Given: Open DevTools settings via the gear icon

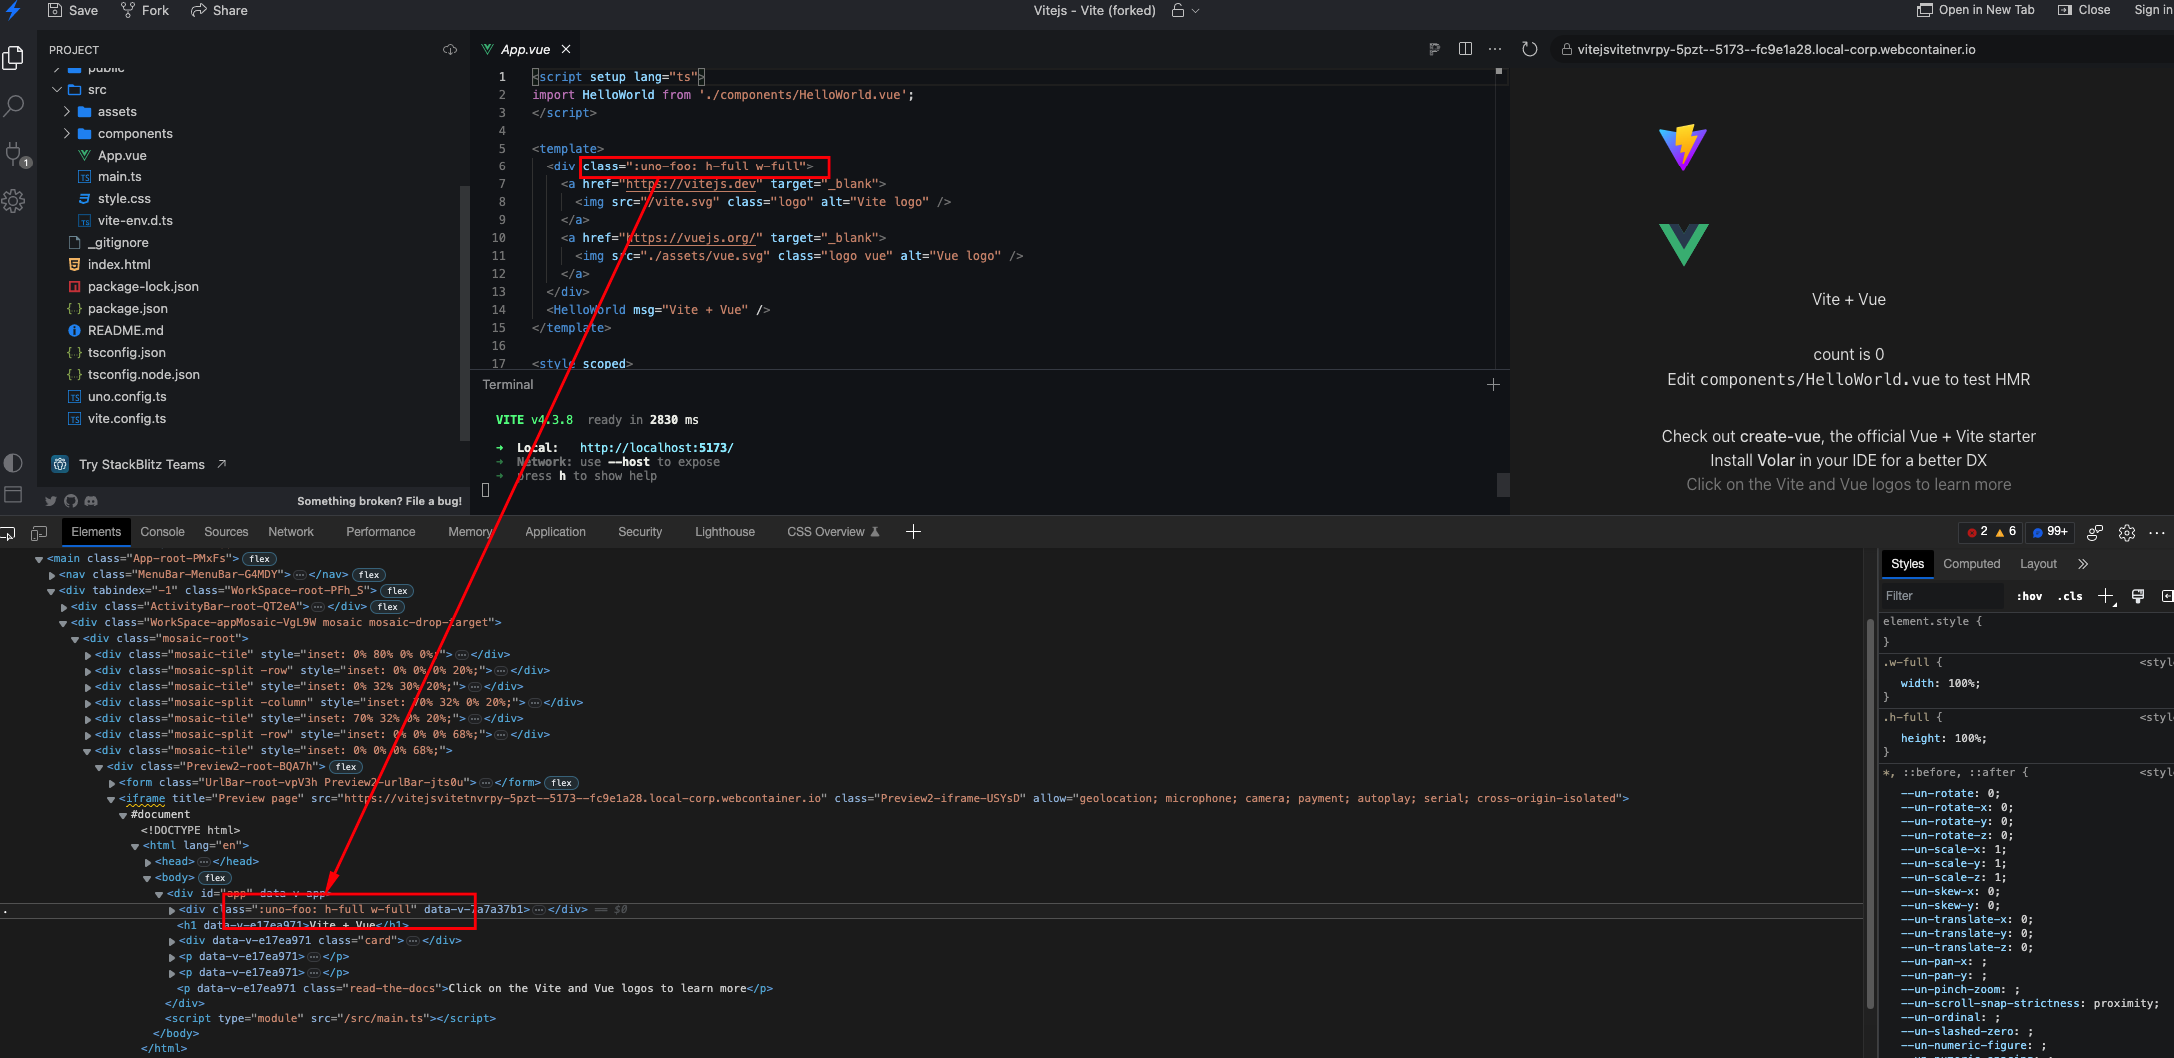Looking at the screenshot, I should 2127,532.
